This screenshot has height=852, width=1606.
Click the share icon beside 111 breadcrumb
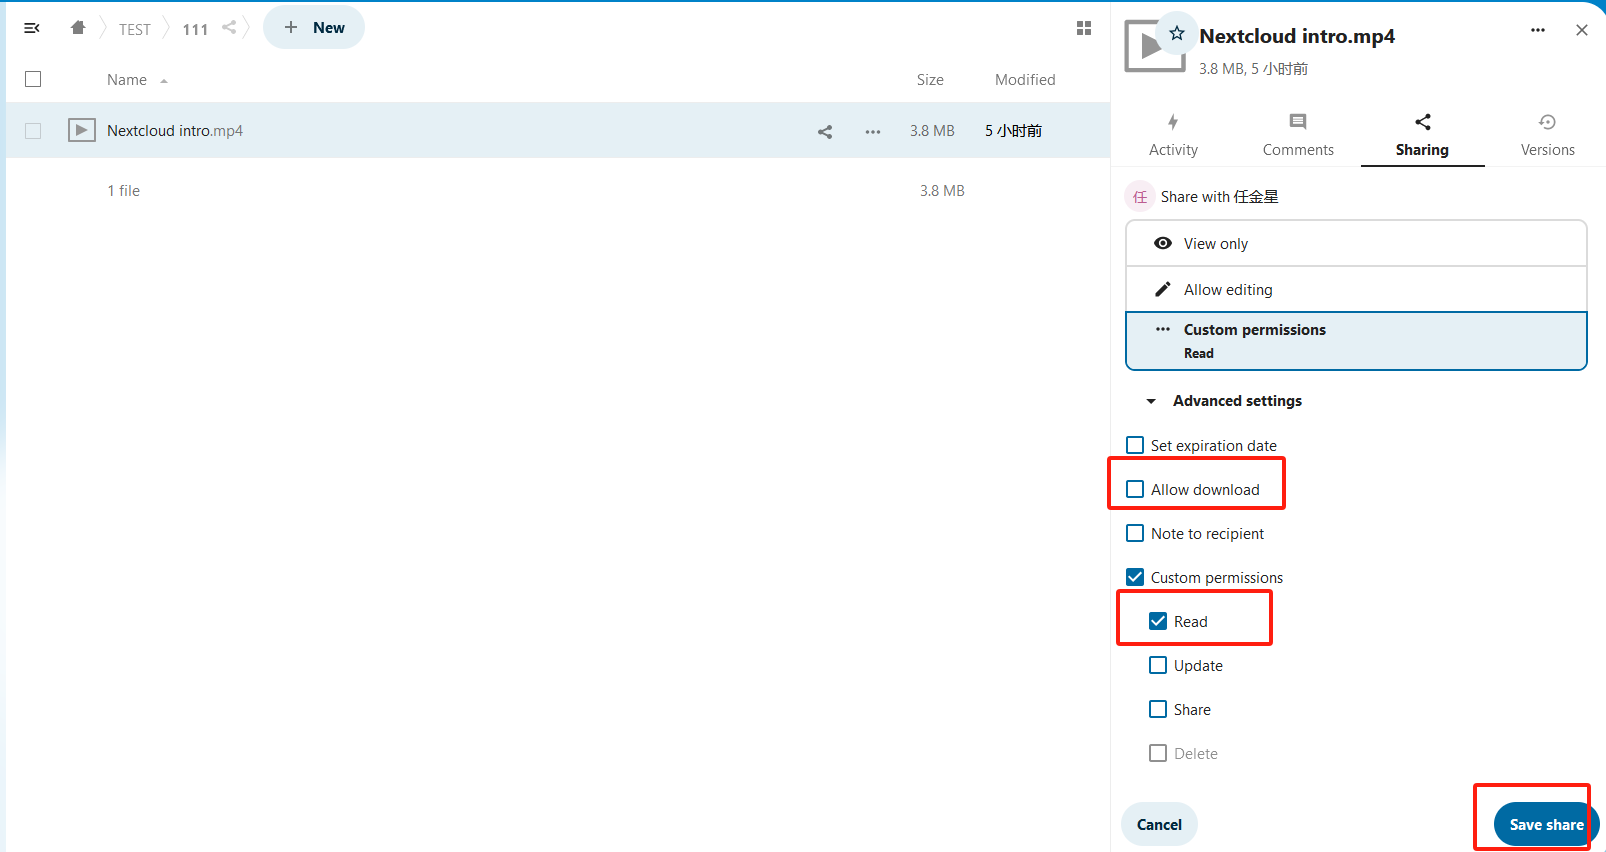[x=229, y=28]
